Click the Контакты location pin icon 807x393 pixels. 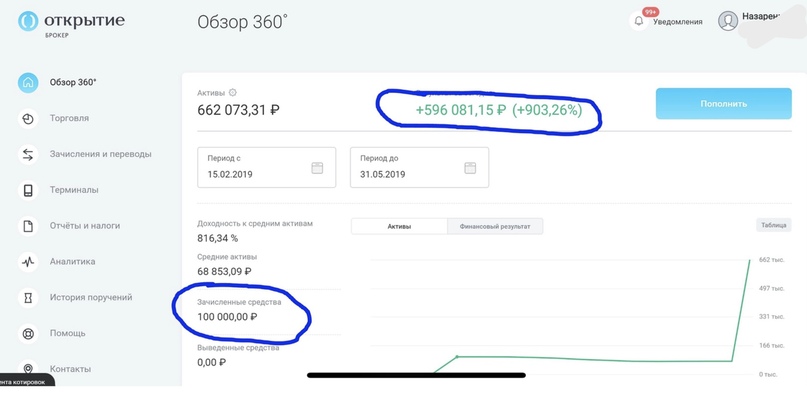coord(28,369)
